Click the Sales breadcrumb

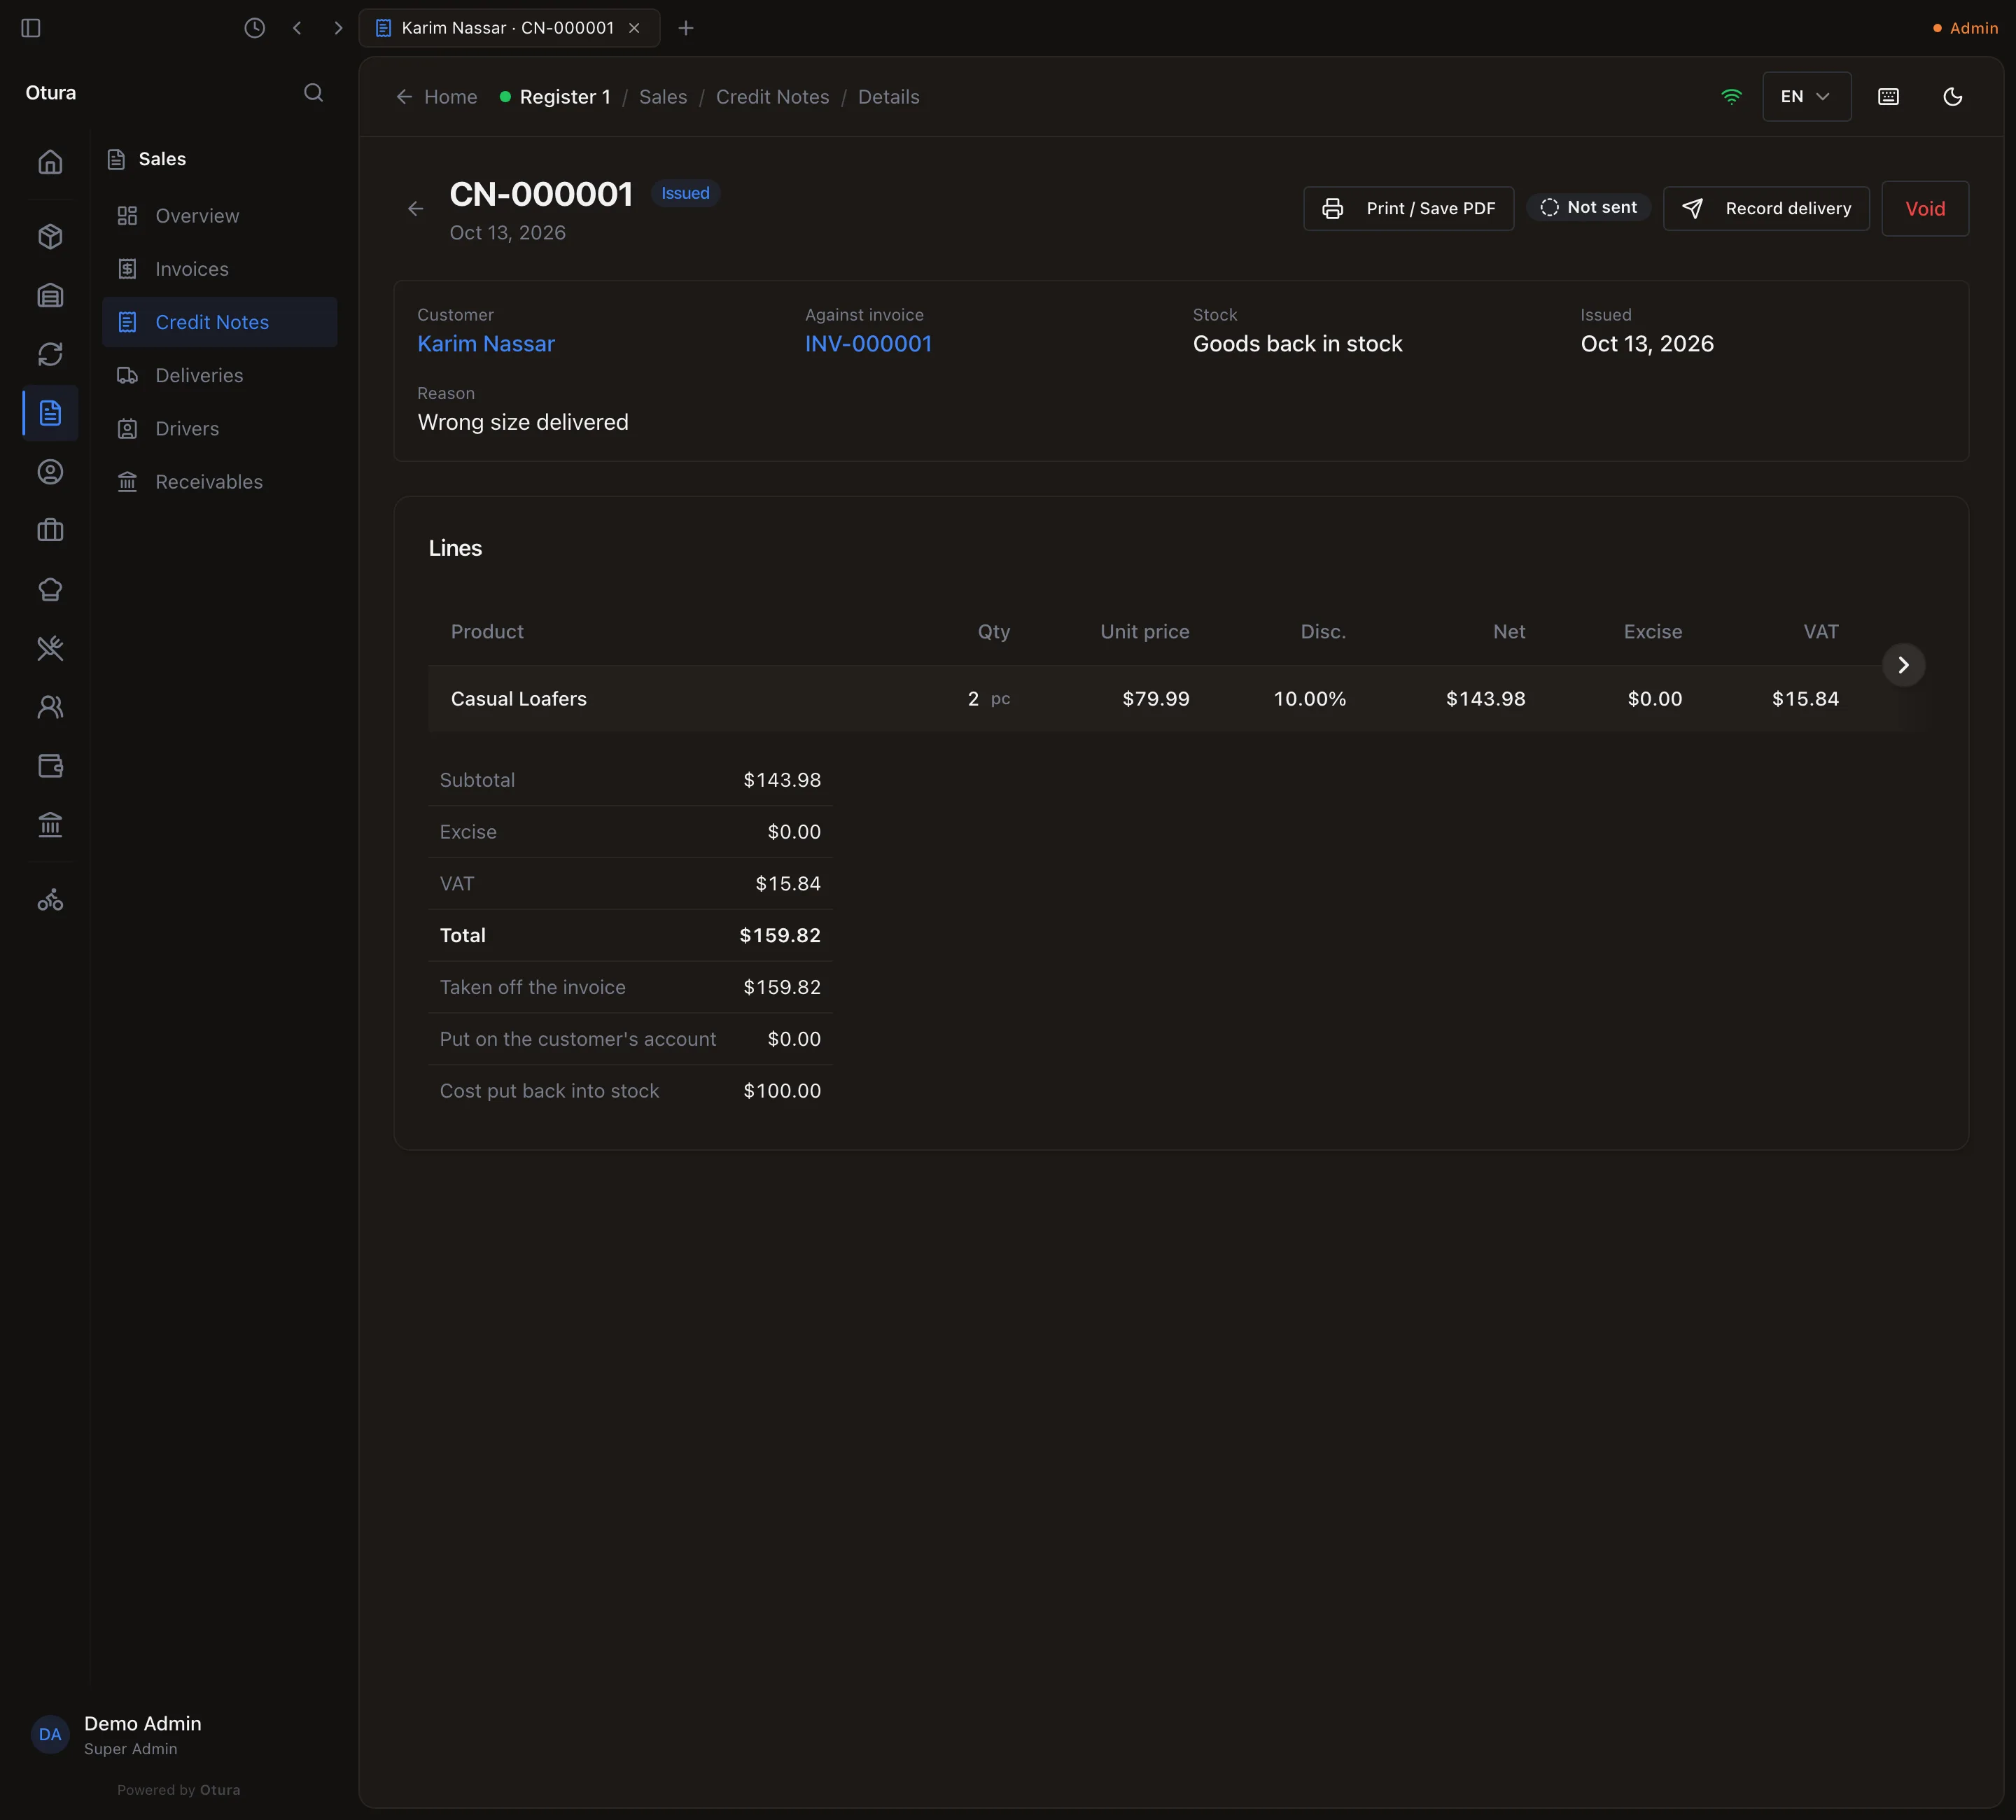click(x=663, y=97)
